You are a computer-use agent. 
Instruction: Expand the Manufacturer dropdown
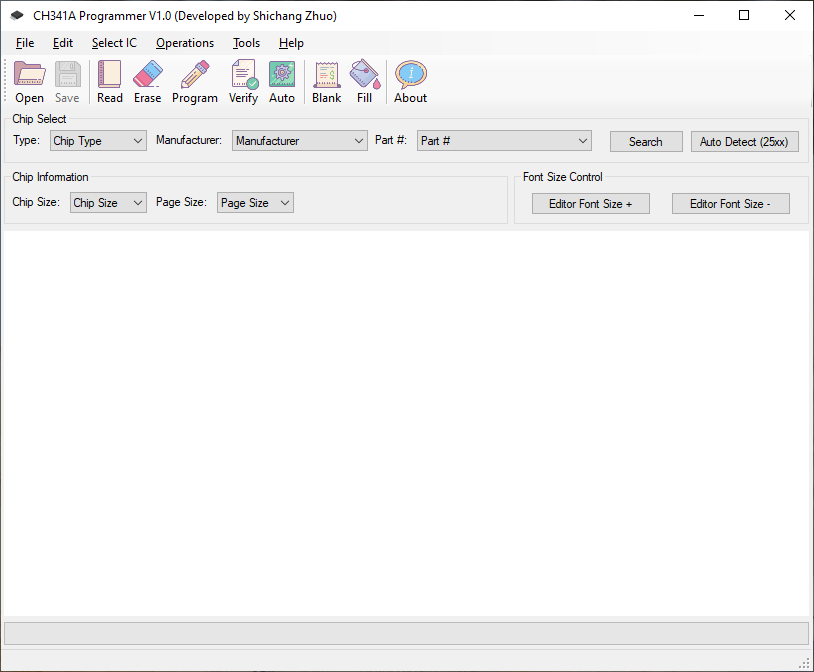point(300,141)
